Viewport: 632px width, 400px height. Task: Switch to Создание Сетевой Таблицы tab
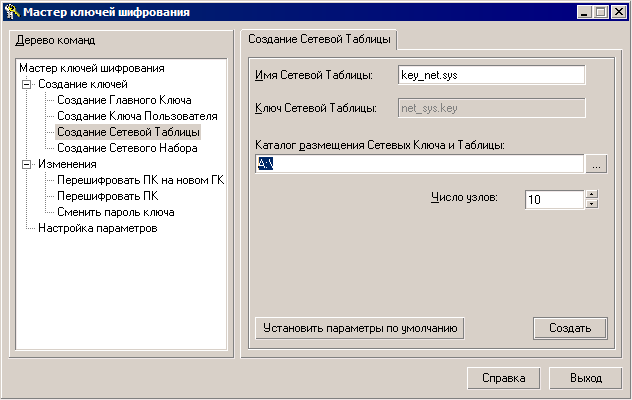coord(319,40)
